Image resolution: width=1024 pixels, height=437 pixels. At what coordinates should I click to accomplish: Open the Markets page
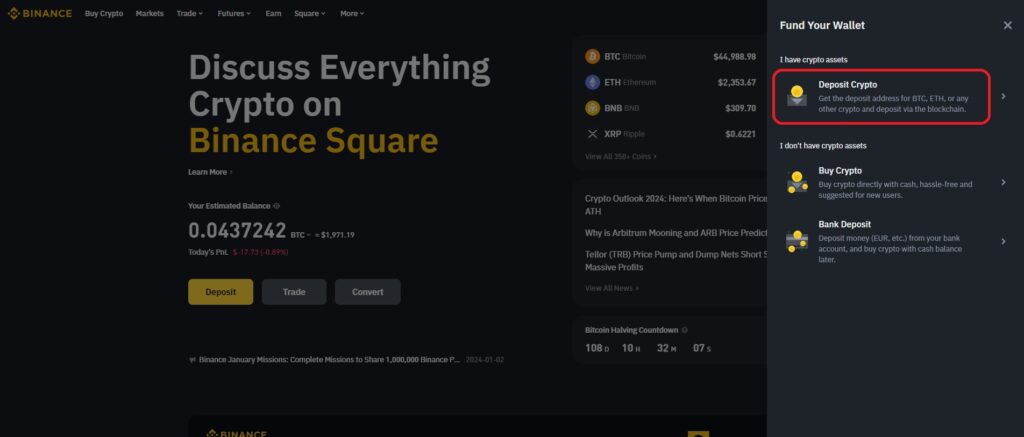pos(150,13)
